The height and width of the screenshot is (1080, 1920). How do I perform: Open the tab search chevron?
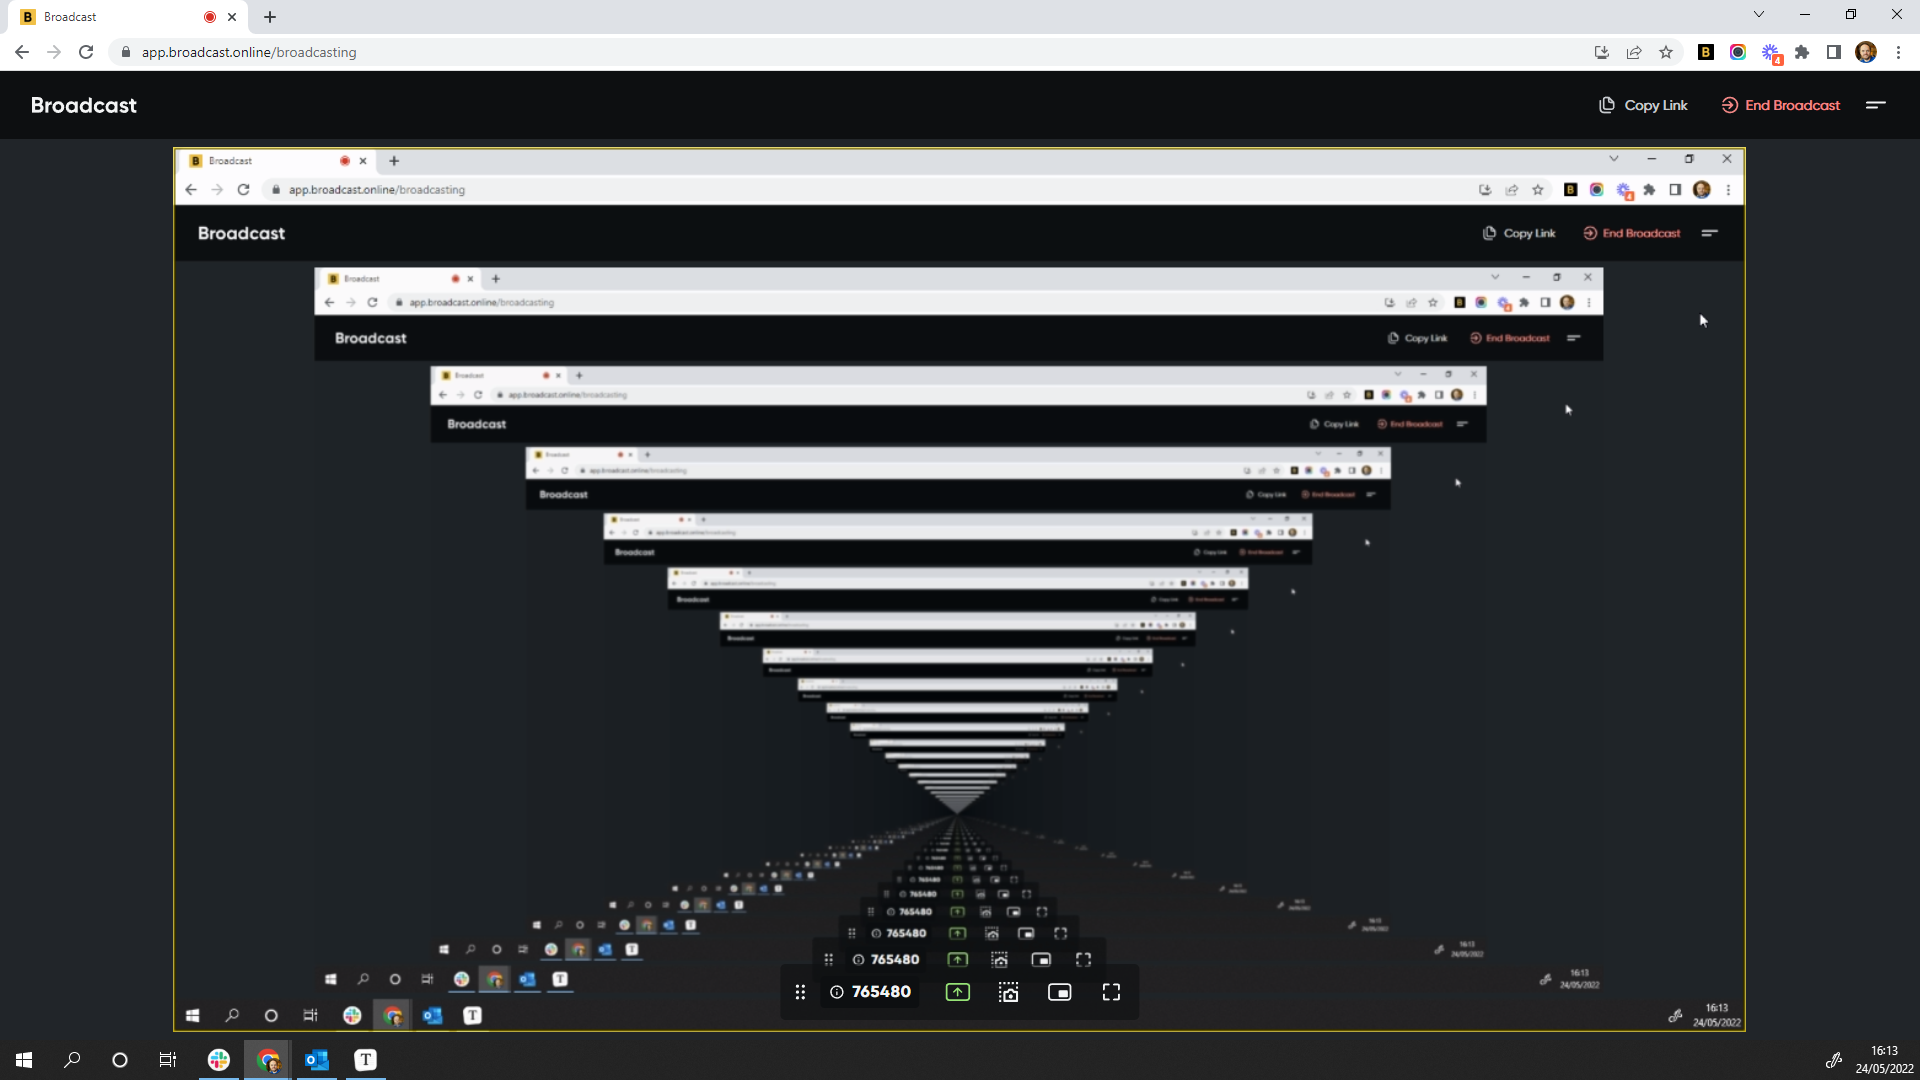tap(1759, 14)
